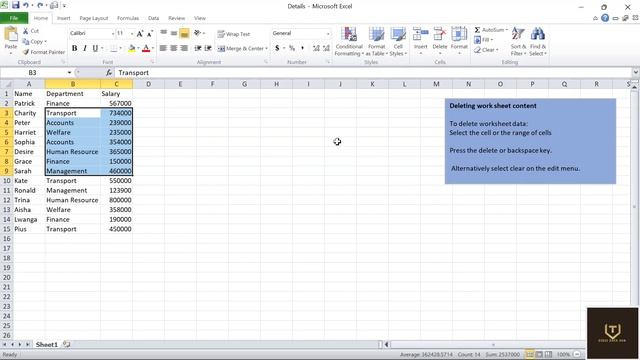Click the Shrink Font icon
This screenshot has height=360, width=640.
150,33
